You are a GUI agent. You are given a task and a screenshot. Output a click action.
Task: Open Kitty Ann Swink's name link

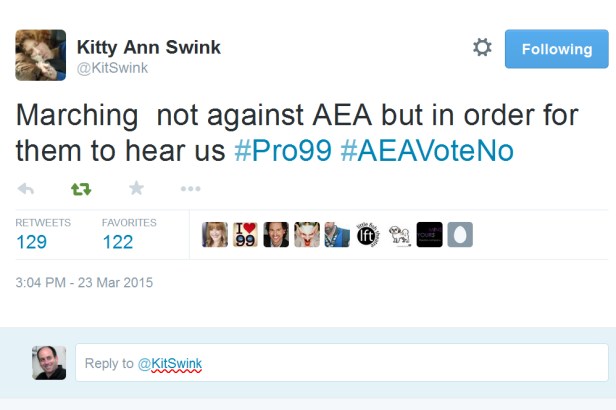coord(149,47)
